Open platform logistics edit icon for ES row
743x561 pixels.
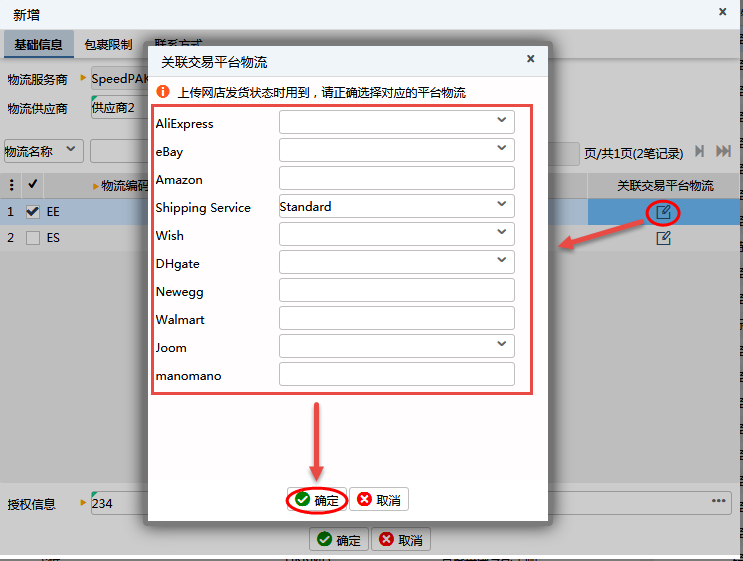click(662, 239)
